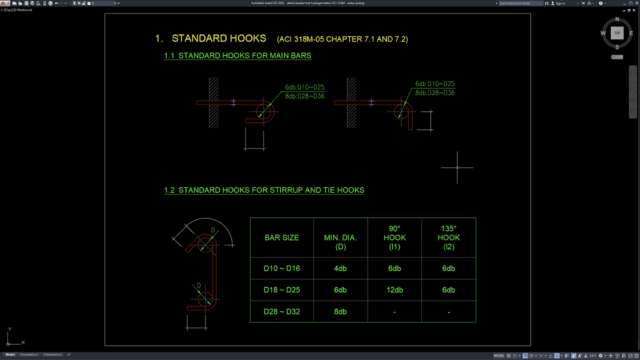640x360 pixels.
Task: Click the '1. STANDARD HOOKS' title text
Action: (211, 38)
